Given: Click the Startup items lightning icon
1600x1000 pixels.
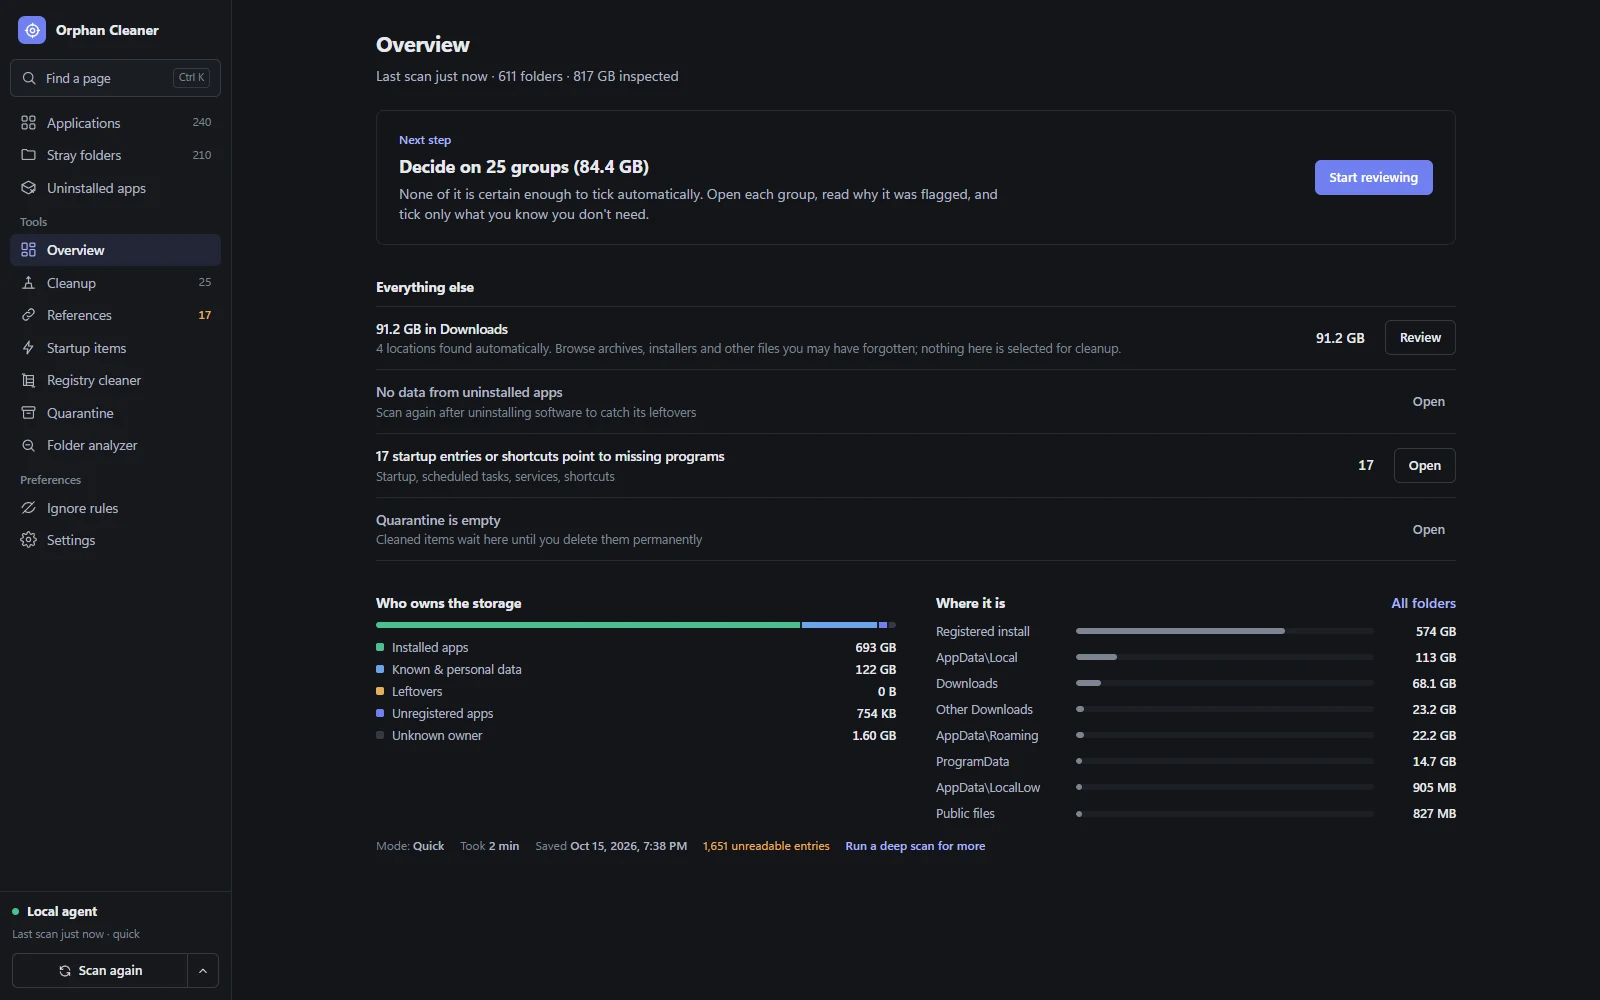Looking at the screenshot, I should point(28,348).
